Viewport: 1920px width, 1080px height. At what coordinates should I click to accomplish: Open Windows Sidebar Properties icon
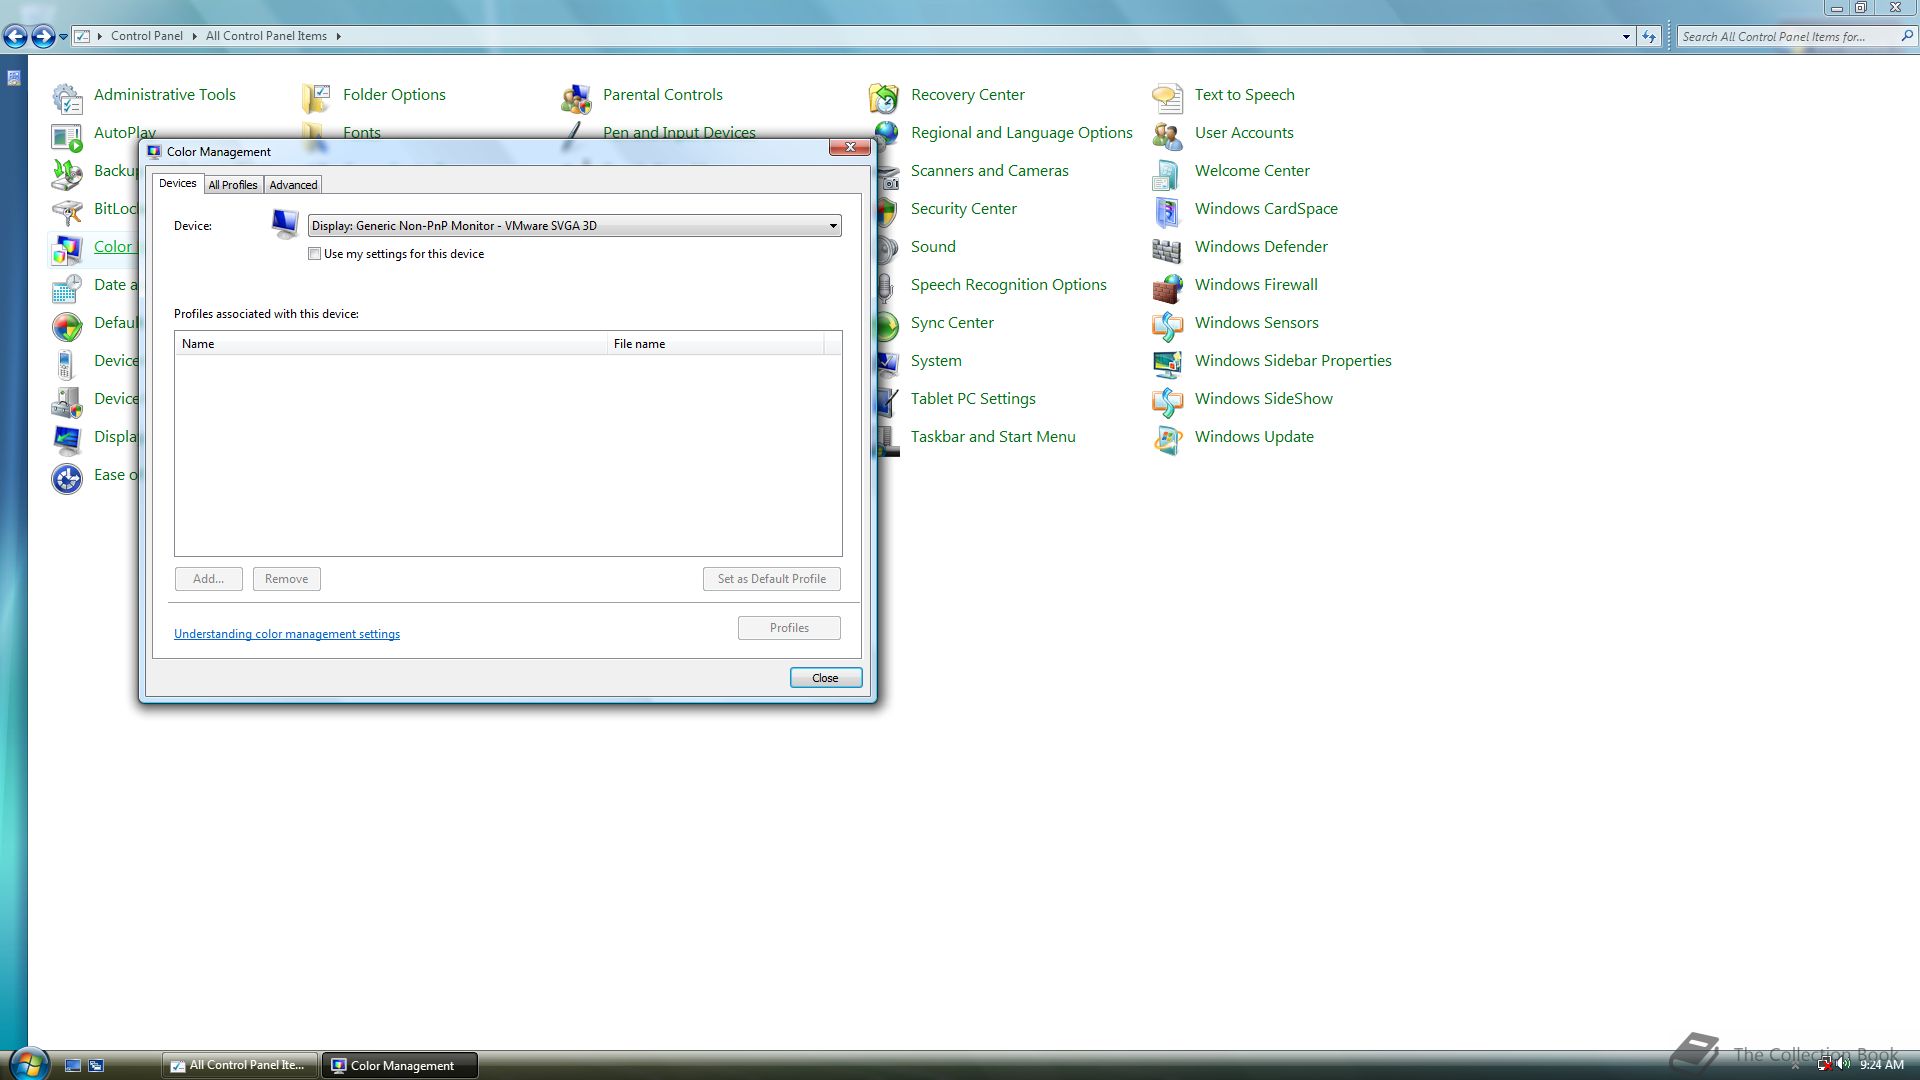click(1168, 363)
